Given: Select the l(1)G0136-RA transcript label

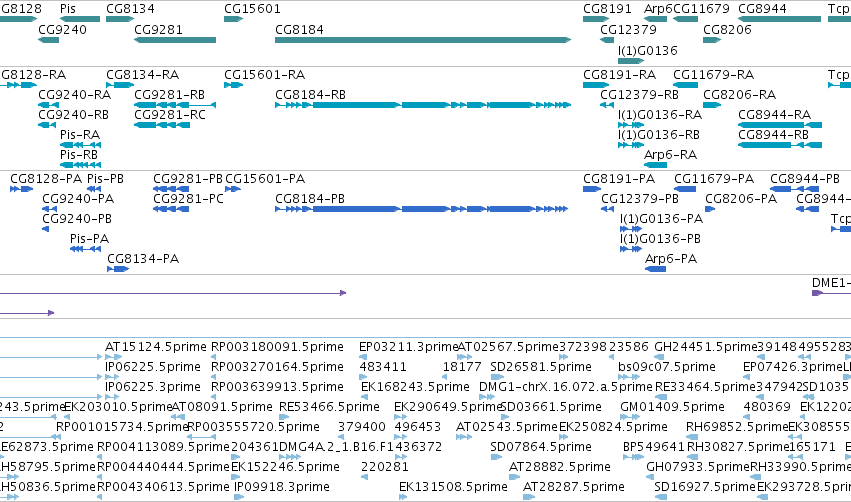Looking at the screenshot, I should coord(659,115).
